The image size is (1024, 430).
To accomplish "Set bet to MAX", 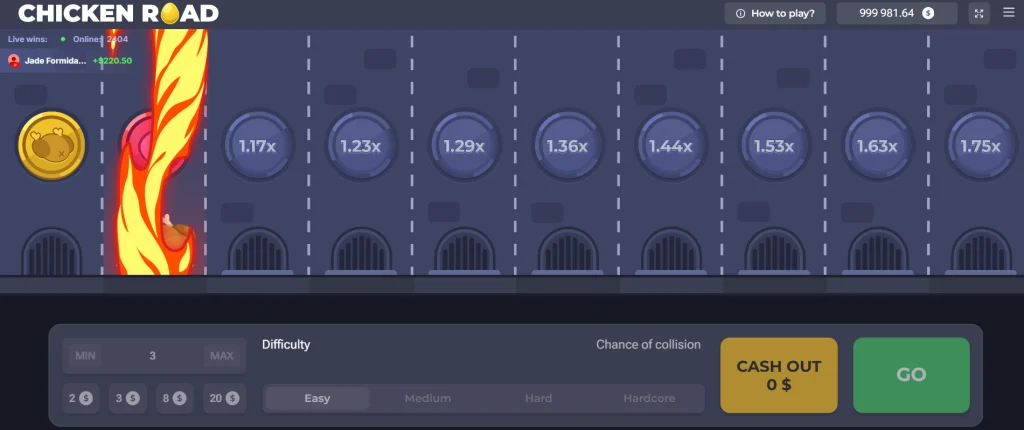I will click(222, 356).
